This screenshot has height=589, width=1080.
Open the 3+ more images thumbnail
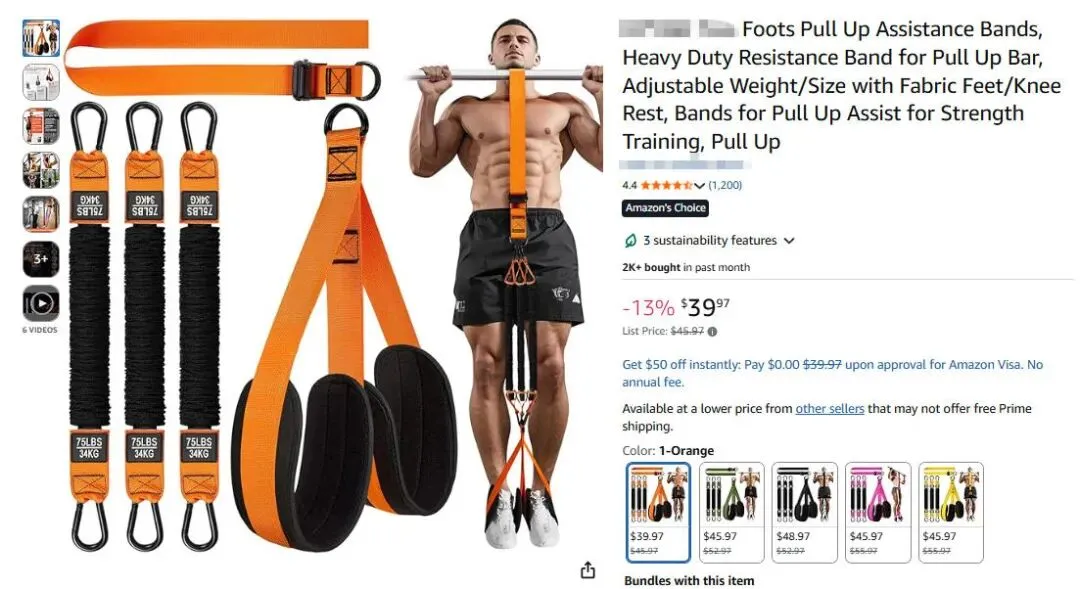tap(41, 259)
